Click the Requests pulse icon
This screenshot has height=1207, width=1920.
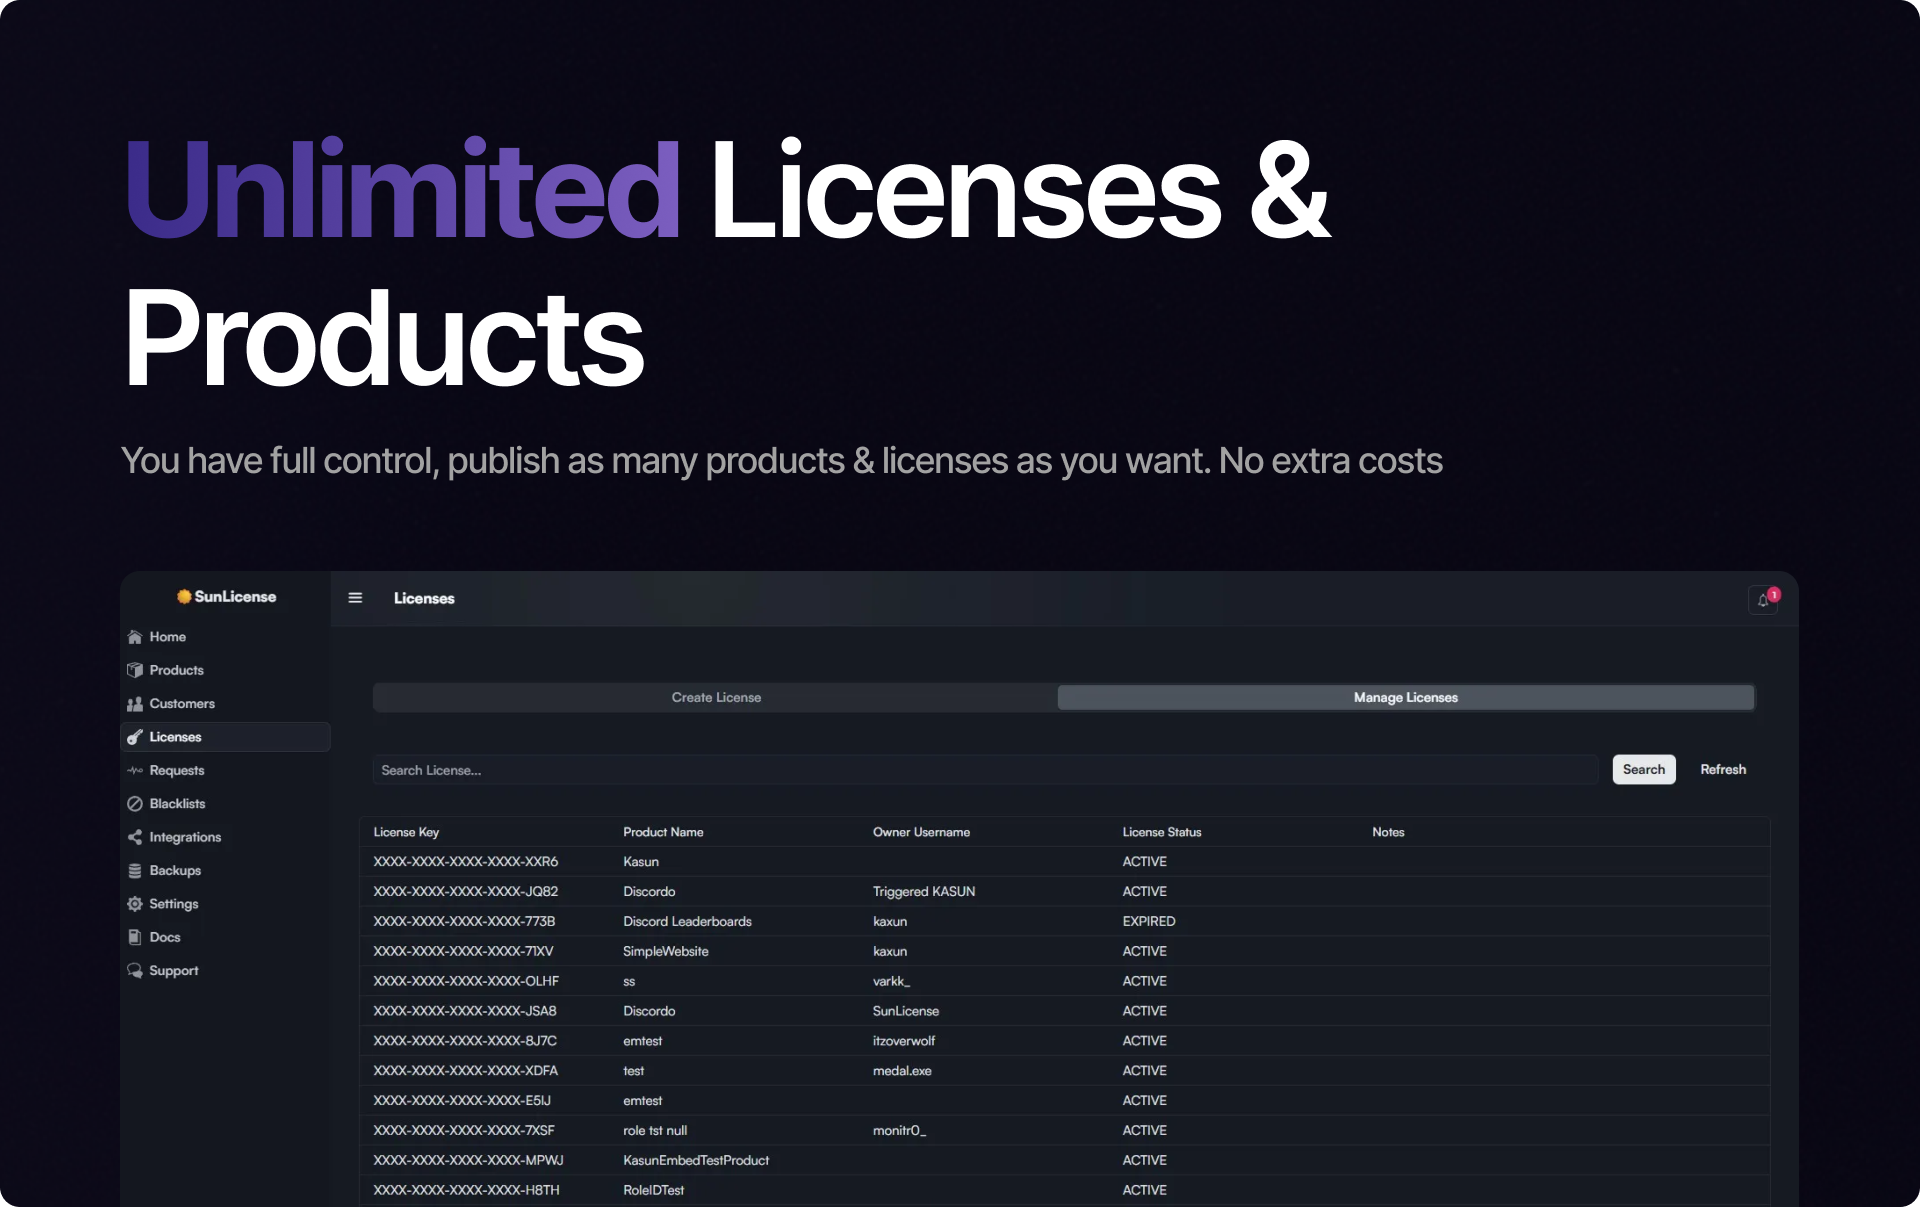pos(135,770)
